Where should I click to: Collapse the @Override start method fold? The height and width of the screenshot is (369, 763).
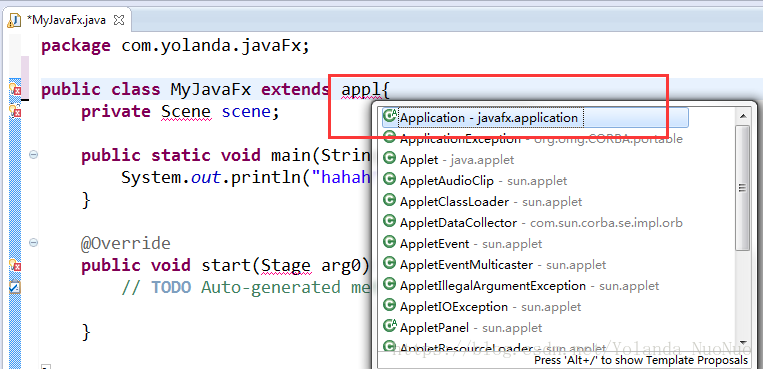(x=34, y=243)
